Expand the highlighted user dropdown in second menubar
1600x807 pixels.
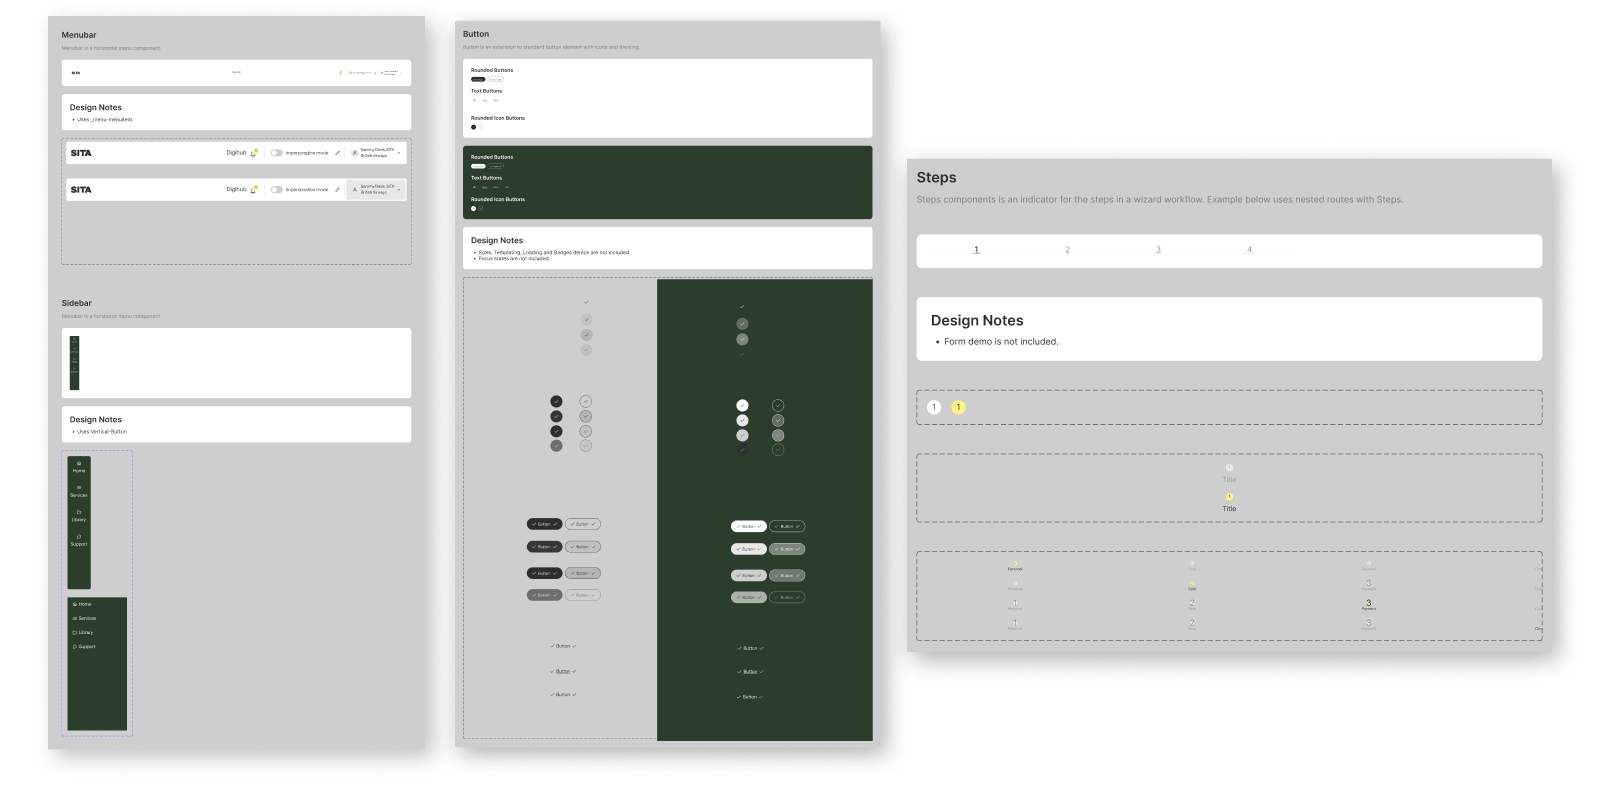(x=399, y=189)
